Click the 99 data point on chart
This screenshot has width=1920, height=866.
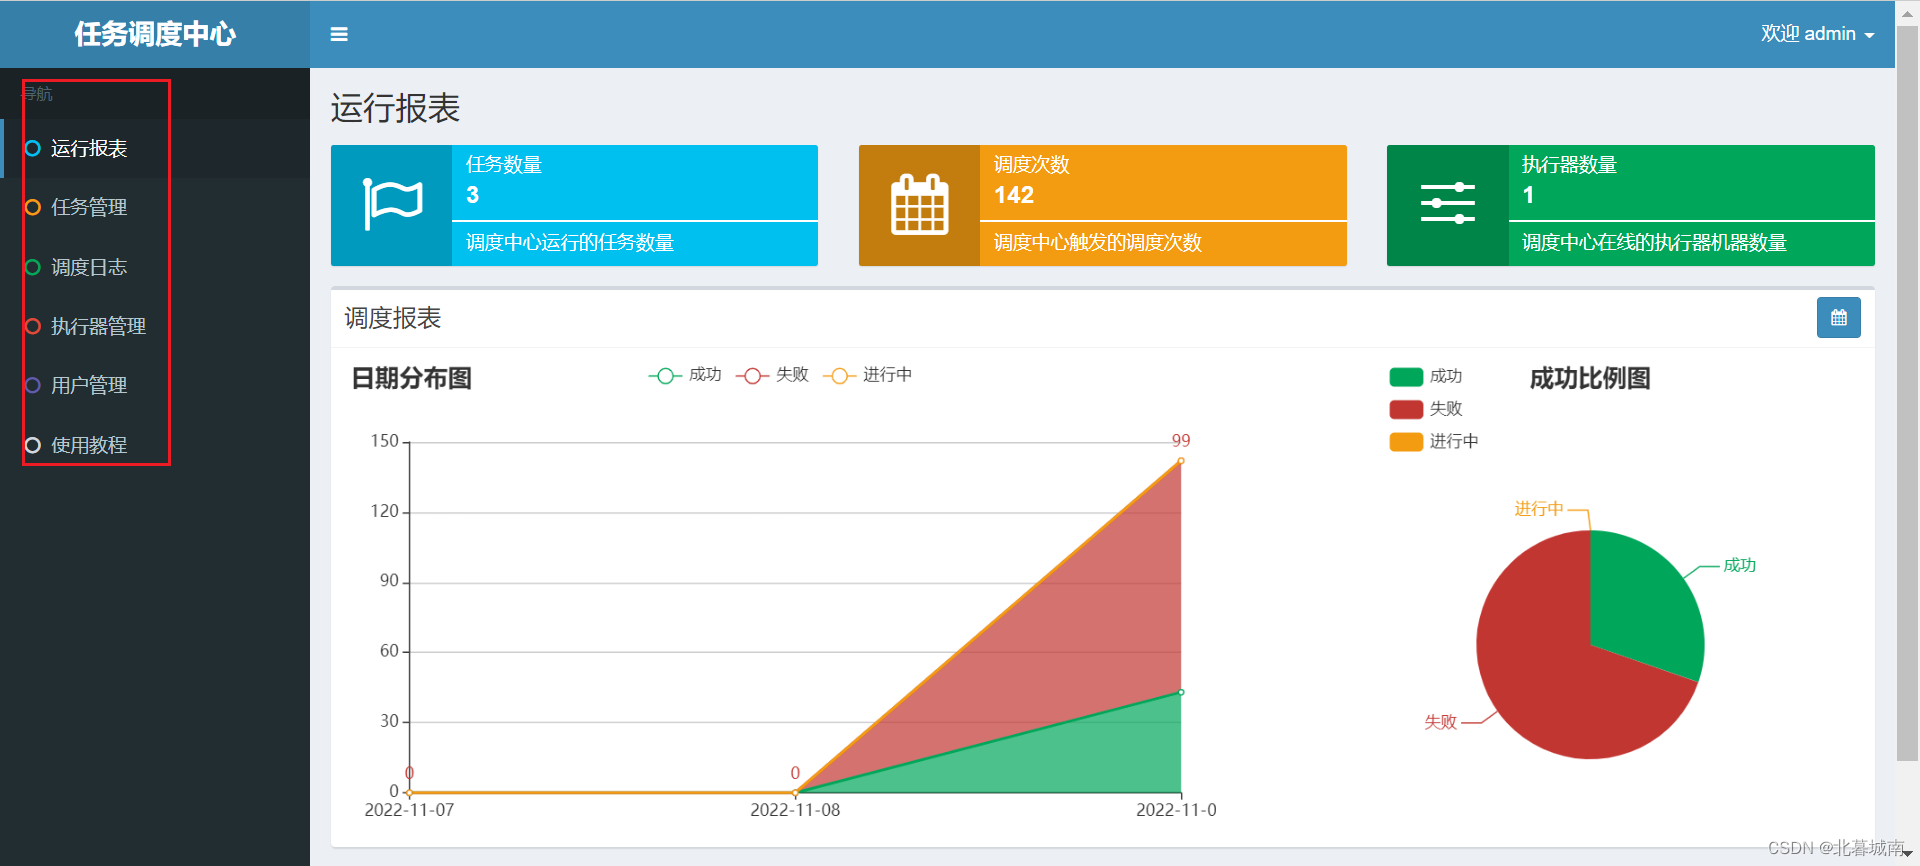pos(1181,461)
